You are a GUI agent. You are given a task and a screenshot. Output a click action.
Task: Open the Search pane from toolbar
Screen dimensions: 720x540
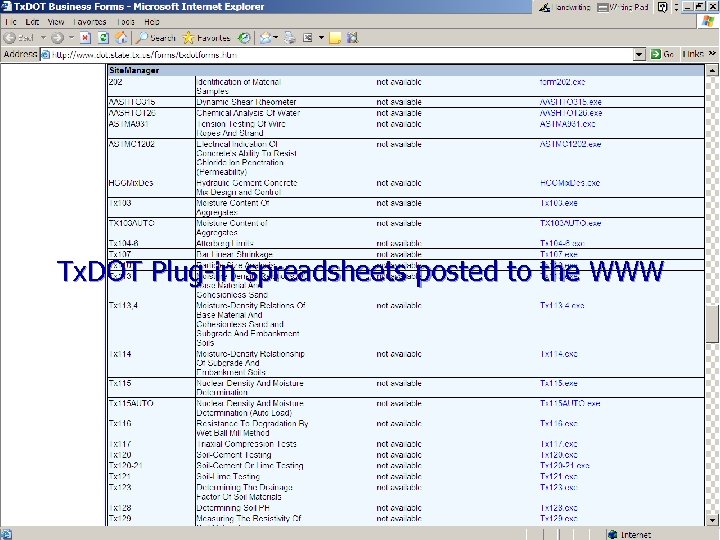click(x=156, y=38)
